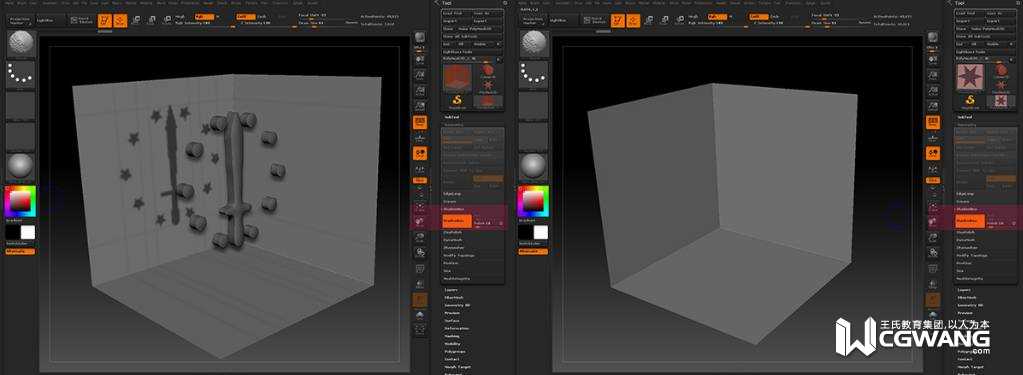The image size is (1023, 375).
Task: Toggle the orange Local button in left window
Action: (x=420, y=153)
